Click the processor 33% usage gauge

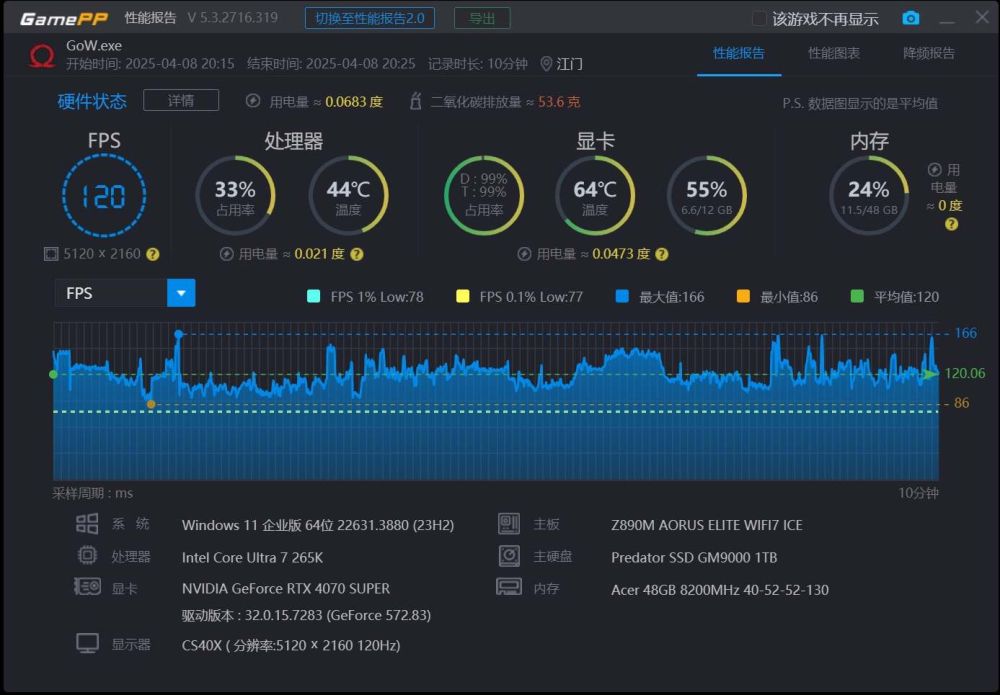[235, 195]
